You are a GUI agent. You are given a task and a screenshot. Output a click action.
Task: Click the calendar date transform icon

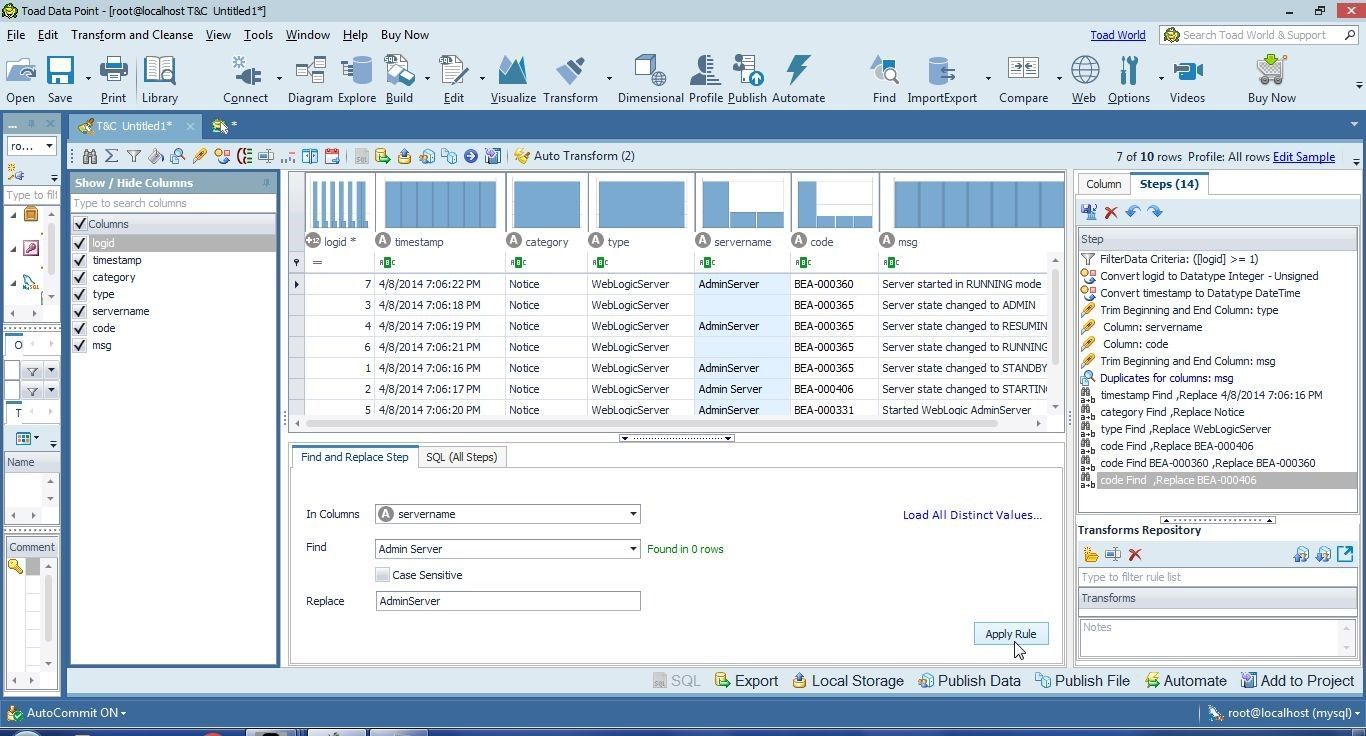click(x=332, y=156)
